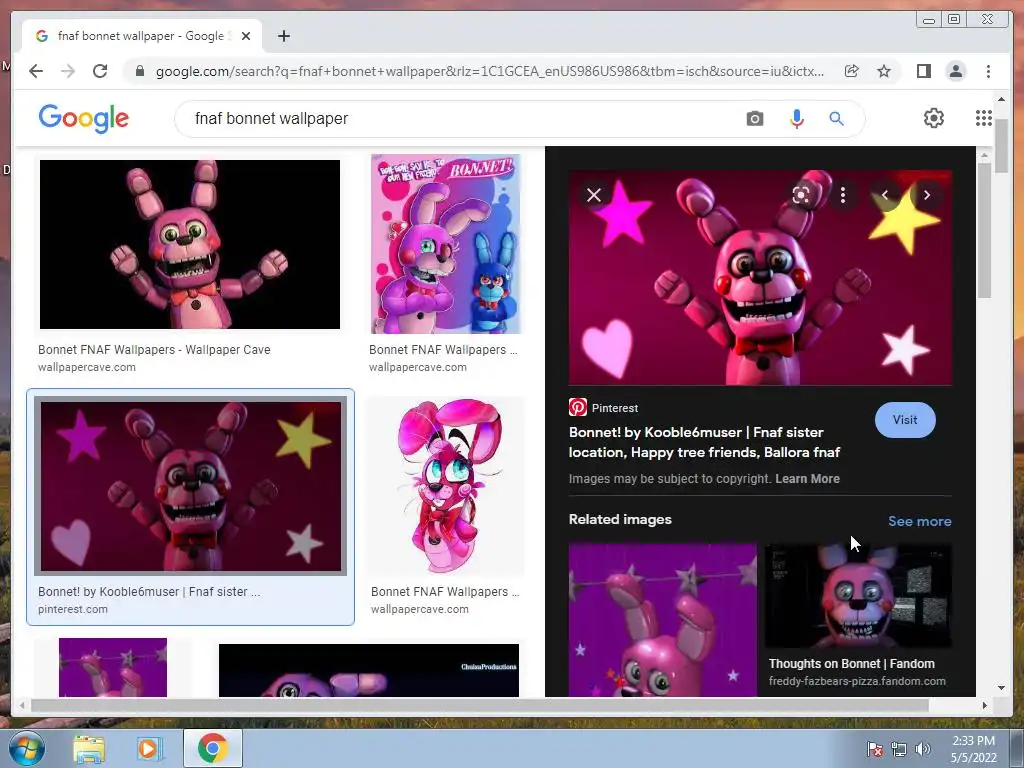Open the Learn More copyright link
The image size is (1024, 768).
[x=807, y=479]
